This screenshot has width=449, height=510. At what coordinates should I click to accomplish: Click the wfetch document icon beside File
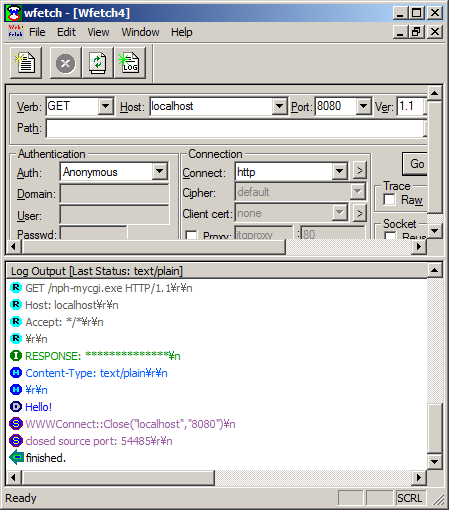(15, 32)
